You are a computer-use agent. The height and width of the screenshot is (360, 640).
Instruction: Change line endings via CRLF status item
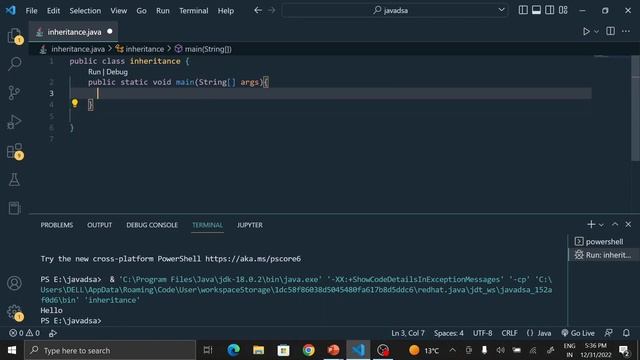[x=509, y=333]
